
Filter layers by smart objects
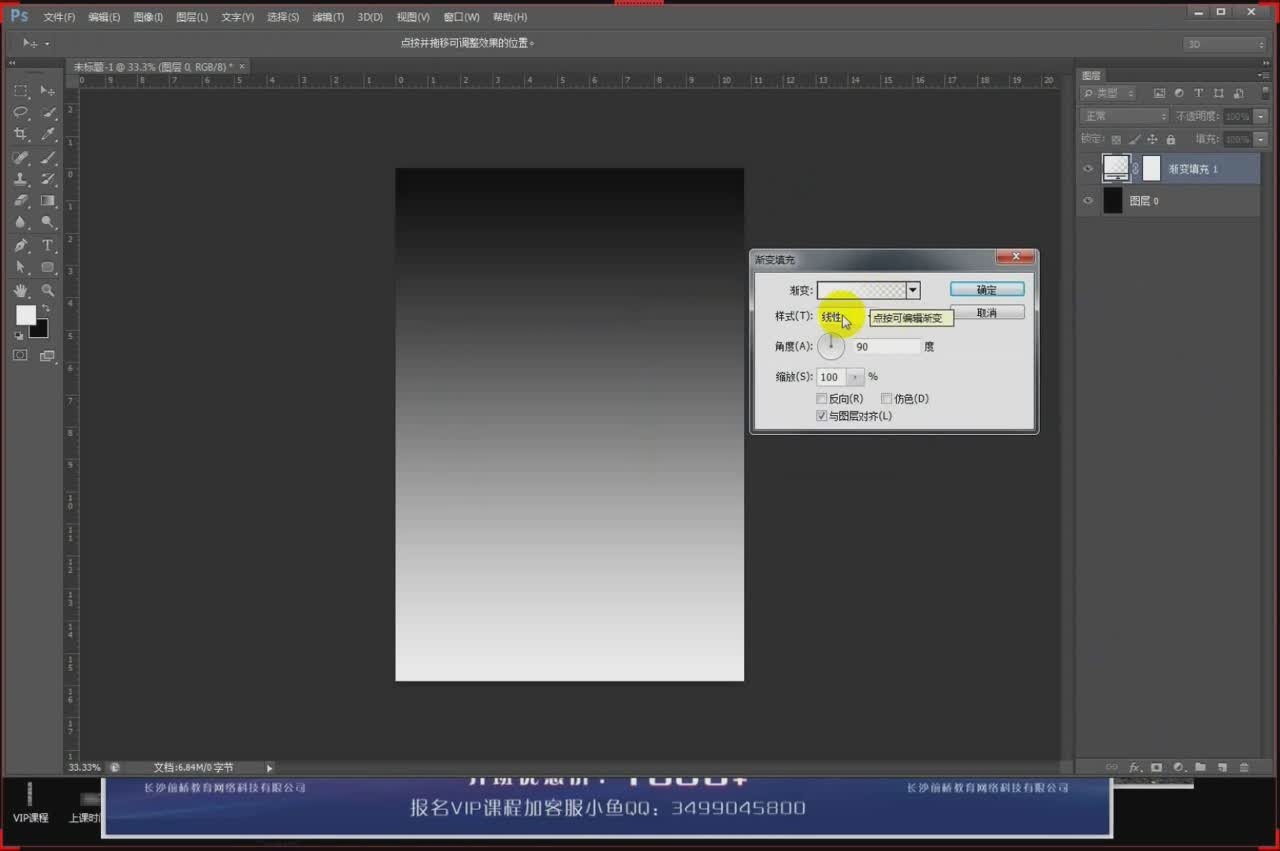[1238, 93]
